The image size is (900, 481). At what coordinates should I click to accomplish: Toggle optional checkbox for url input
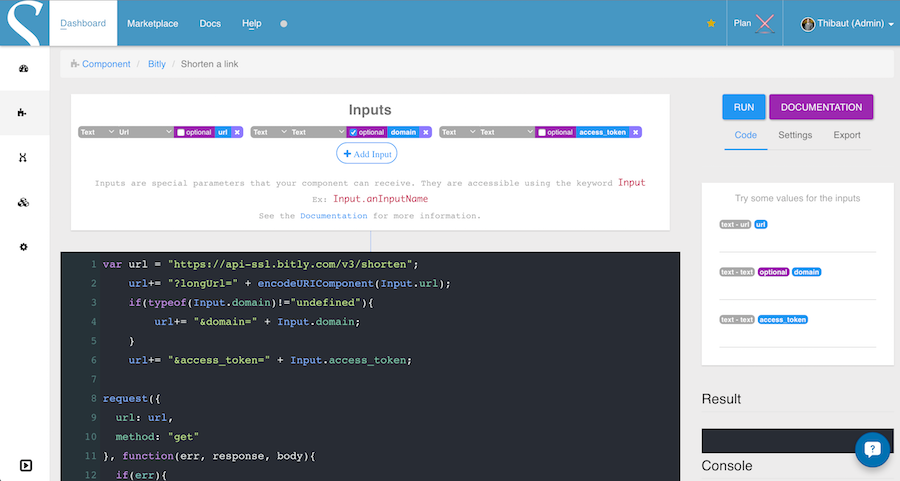[181, 133]
